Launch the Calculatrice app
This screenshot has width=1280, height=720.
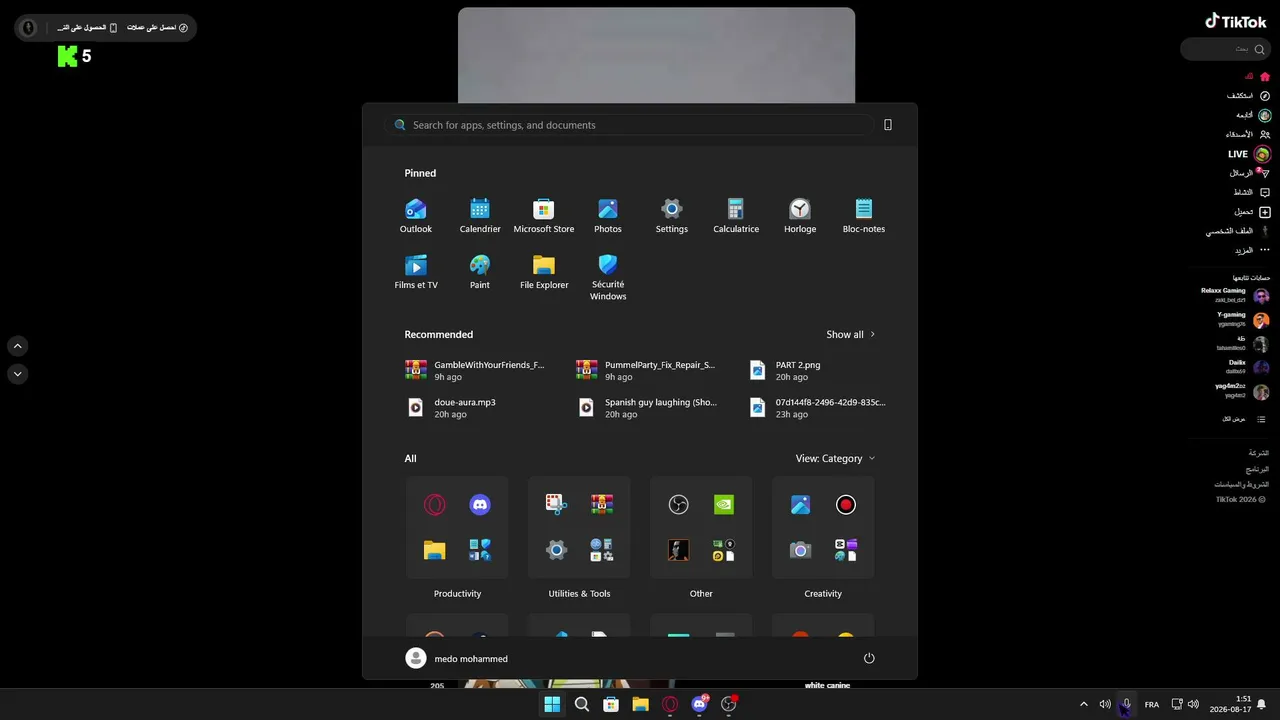pos(736,216)
